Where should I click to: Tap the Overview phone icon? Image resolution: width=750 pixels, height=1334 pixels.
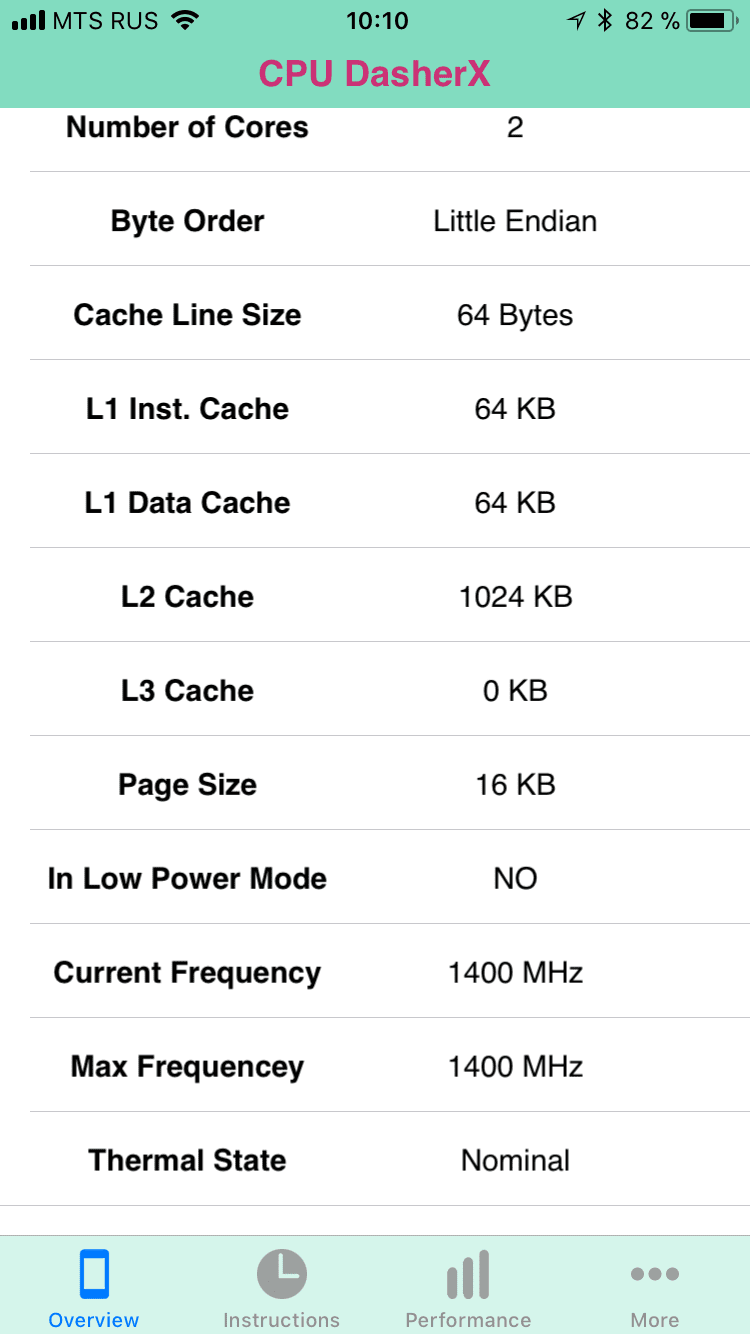(x=94, y=1274)
